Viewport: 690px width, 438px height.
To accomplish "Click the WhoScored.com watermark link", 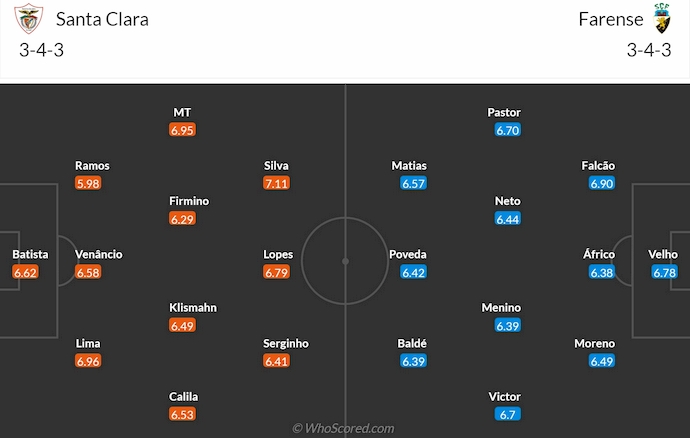I will tap(344, 428).
